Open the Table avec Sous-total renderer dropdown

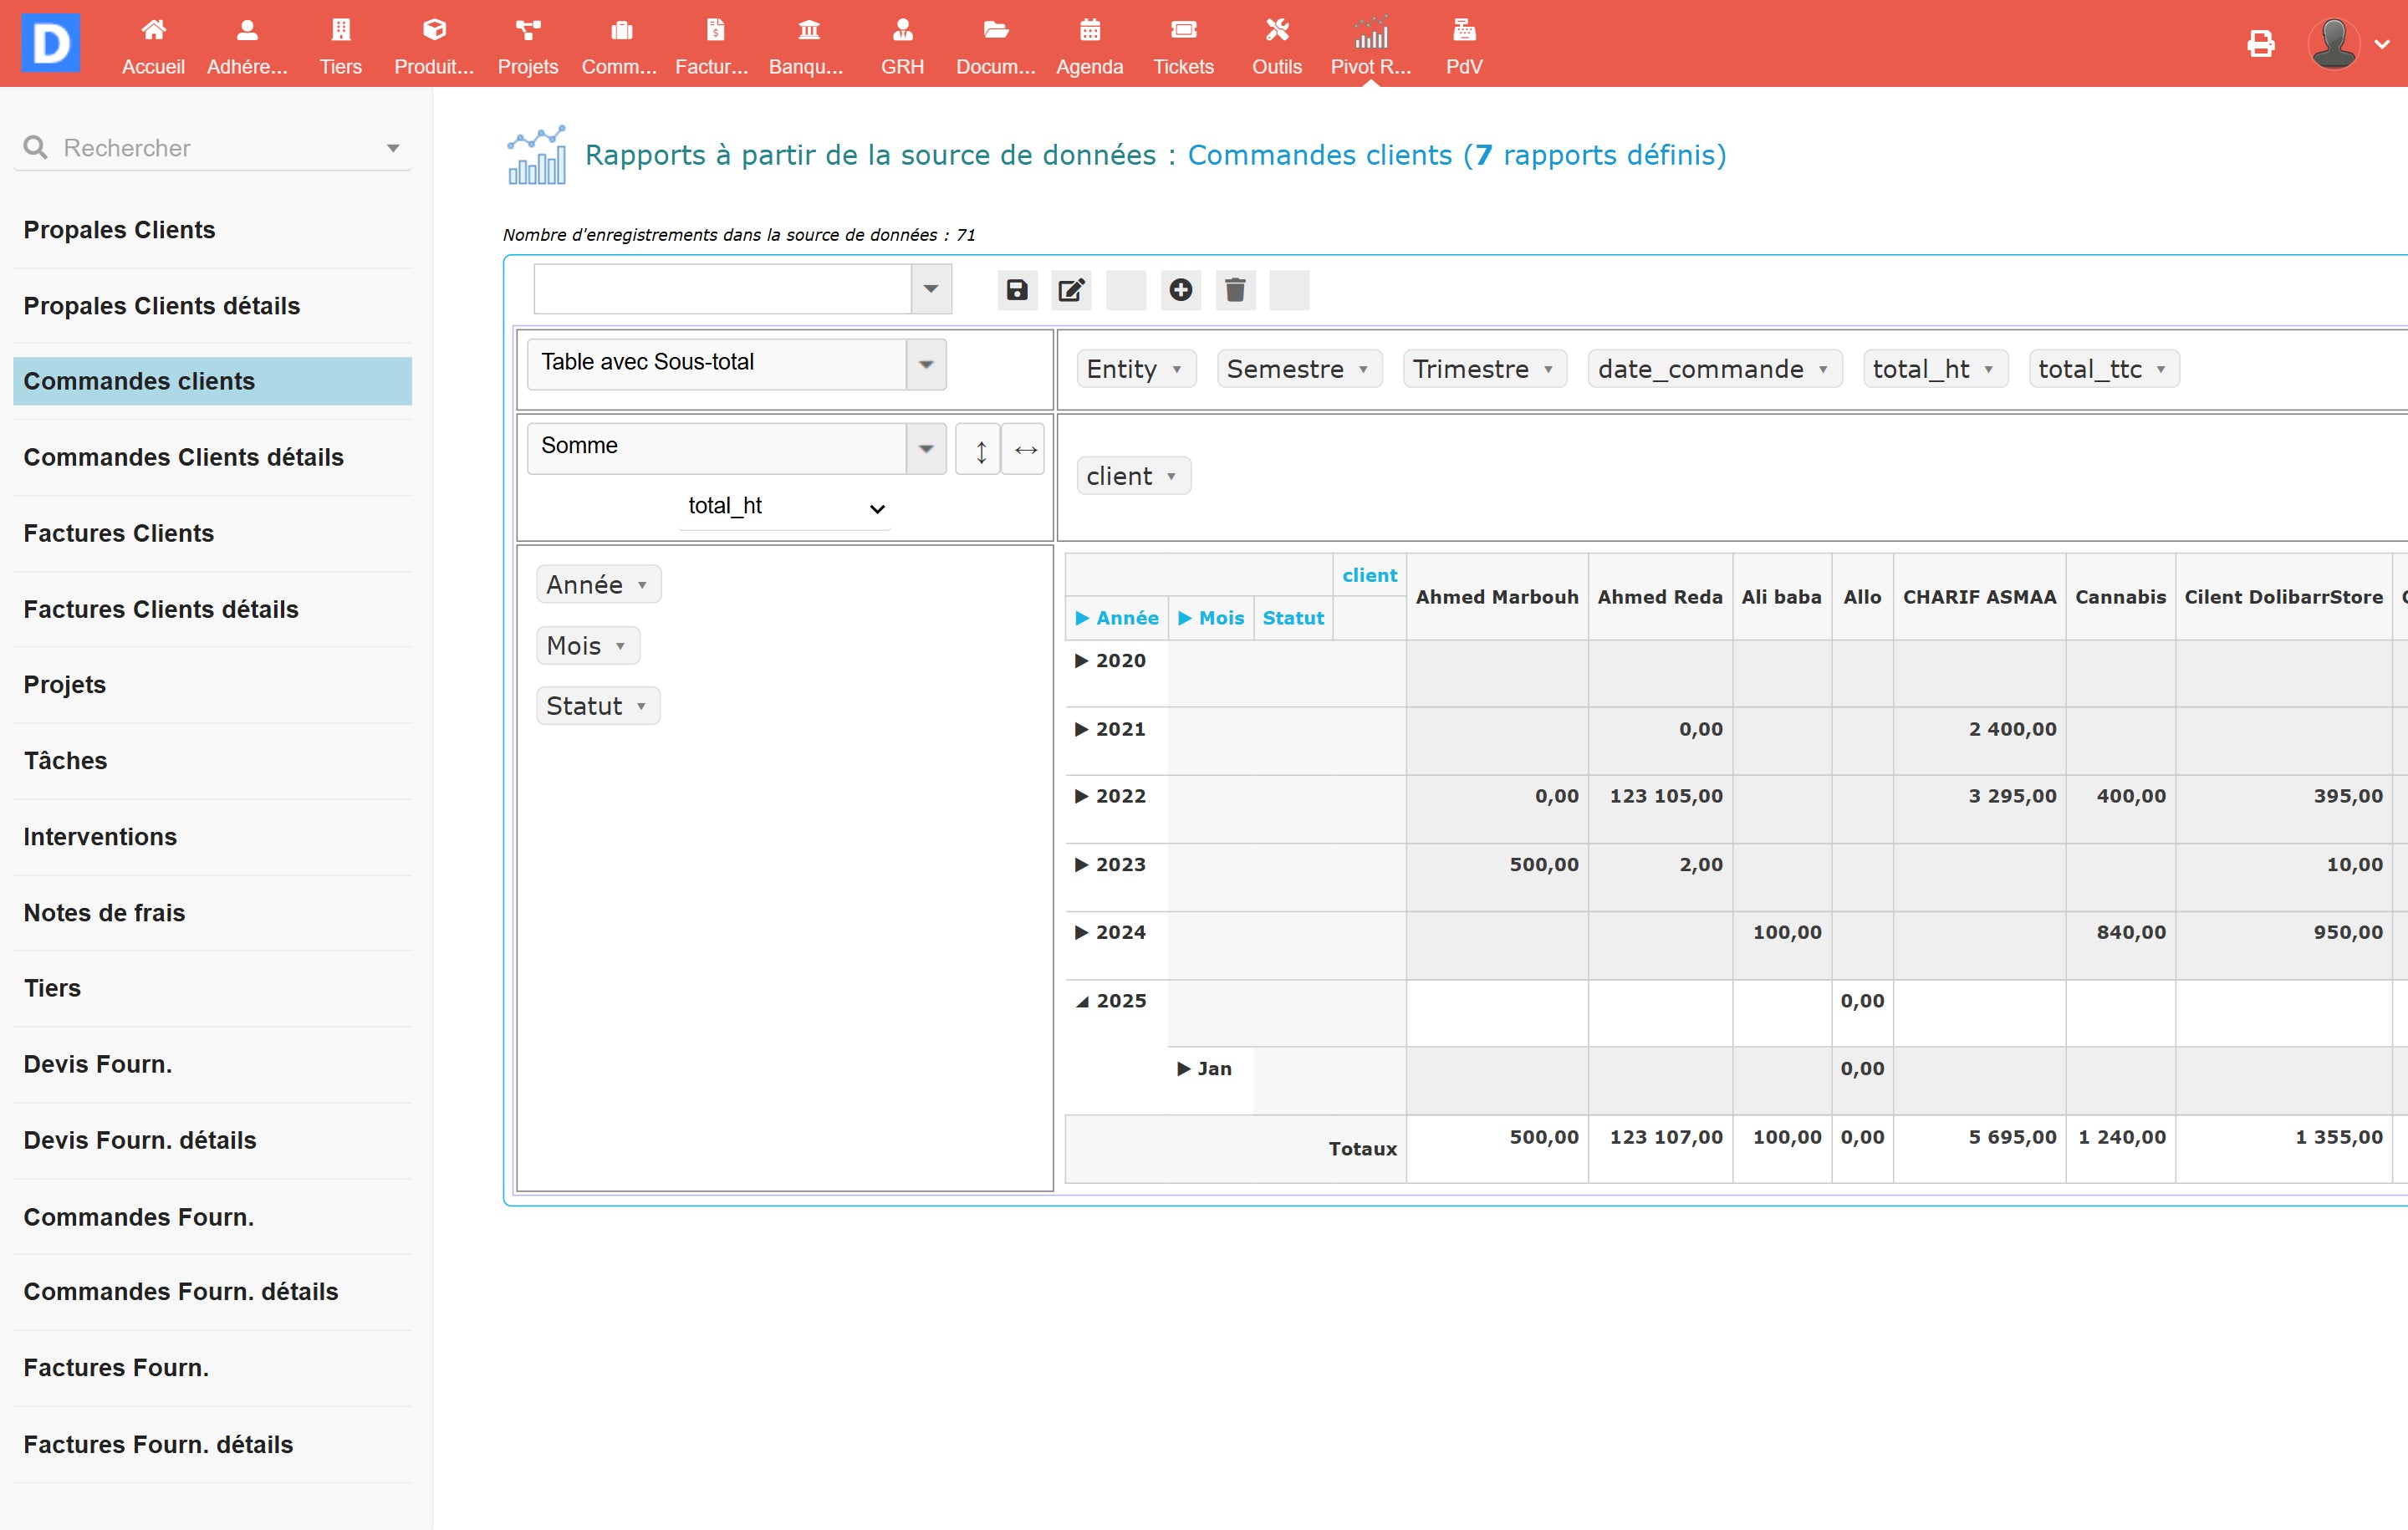(x=735, y=363)
